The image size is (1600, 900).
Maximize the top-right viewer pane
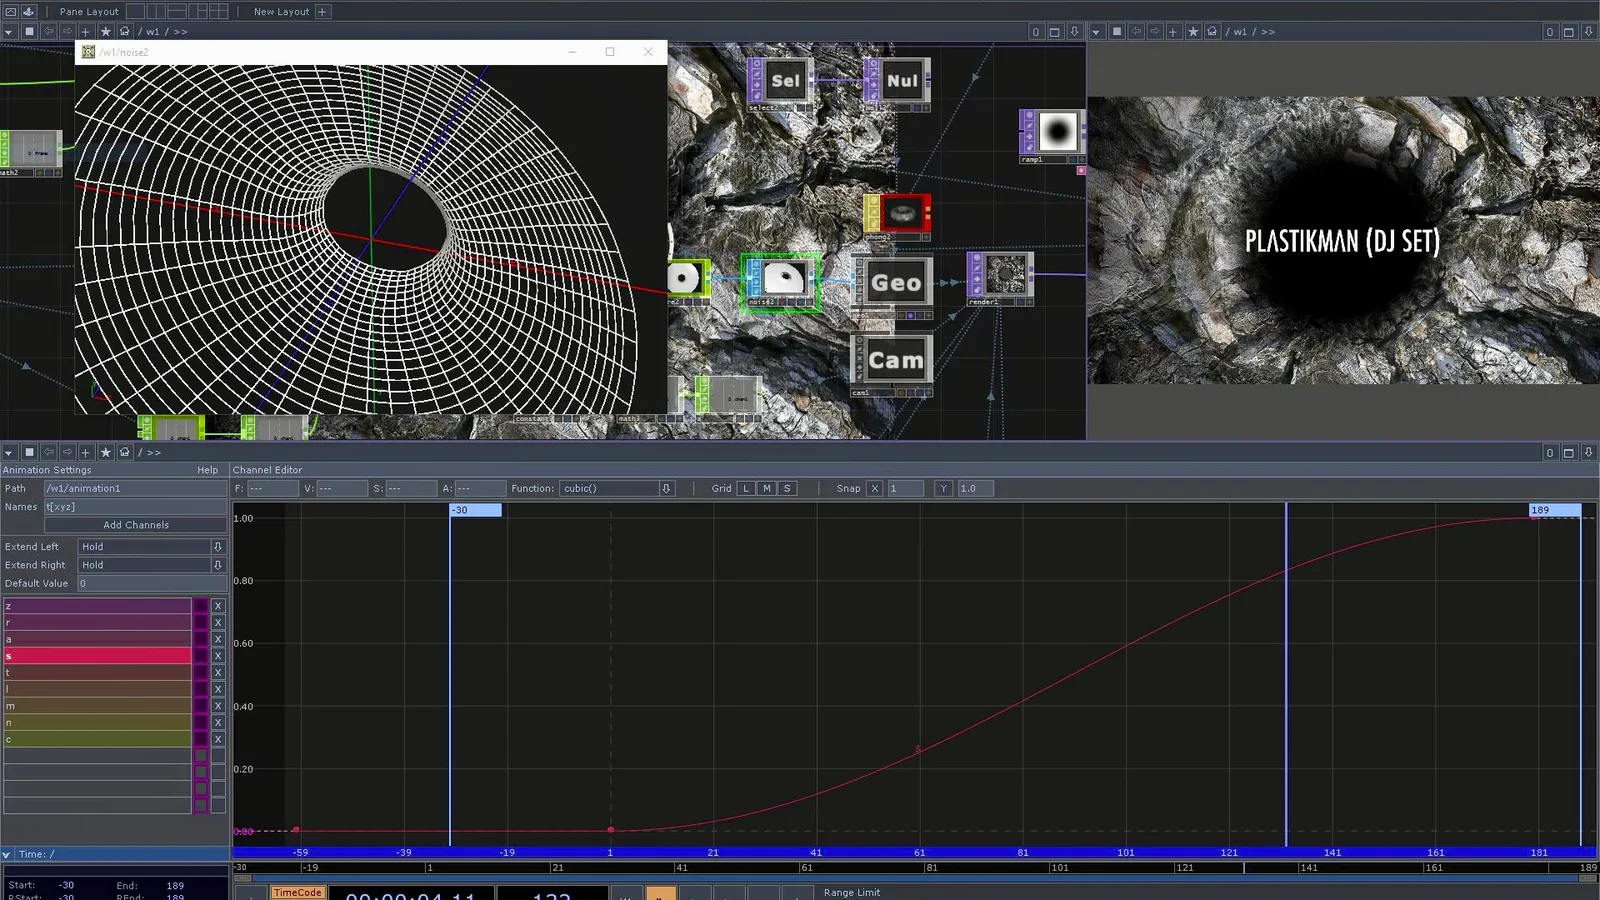[1569, 32]
